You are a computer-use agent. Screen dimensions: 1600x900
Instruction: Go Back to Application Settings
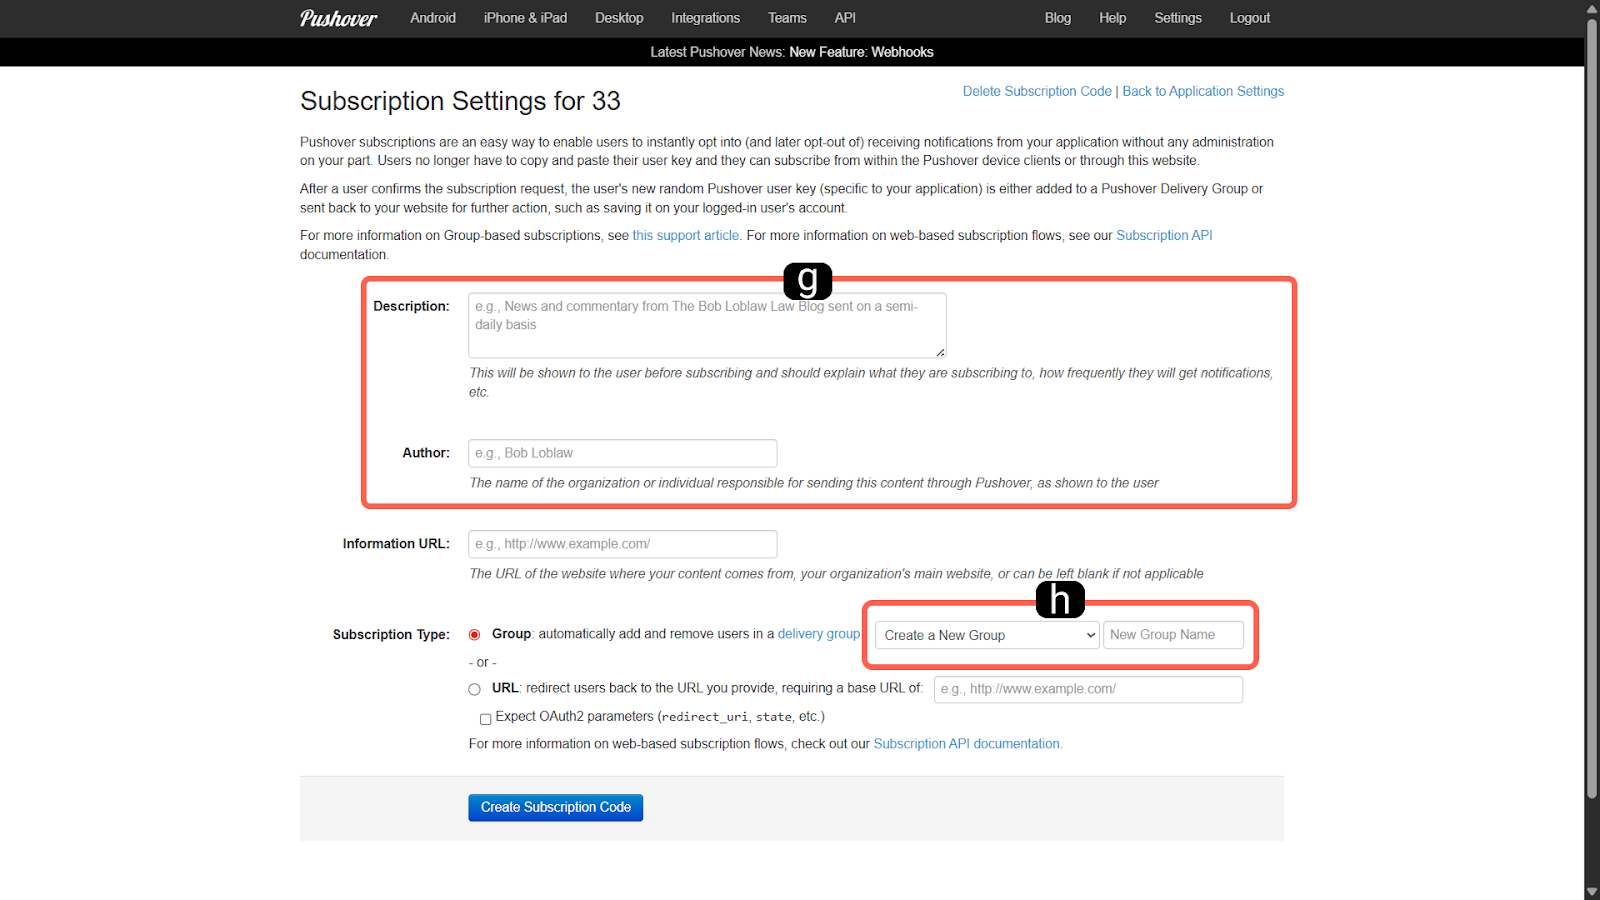(x=1203, y=91)
